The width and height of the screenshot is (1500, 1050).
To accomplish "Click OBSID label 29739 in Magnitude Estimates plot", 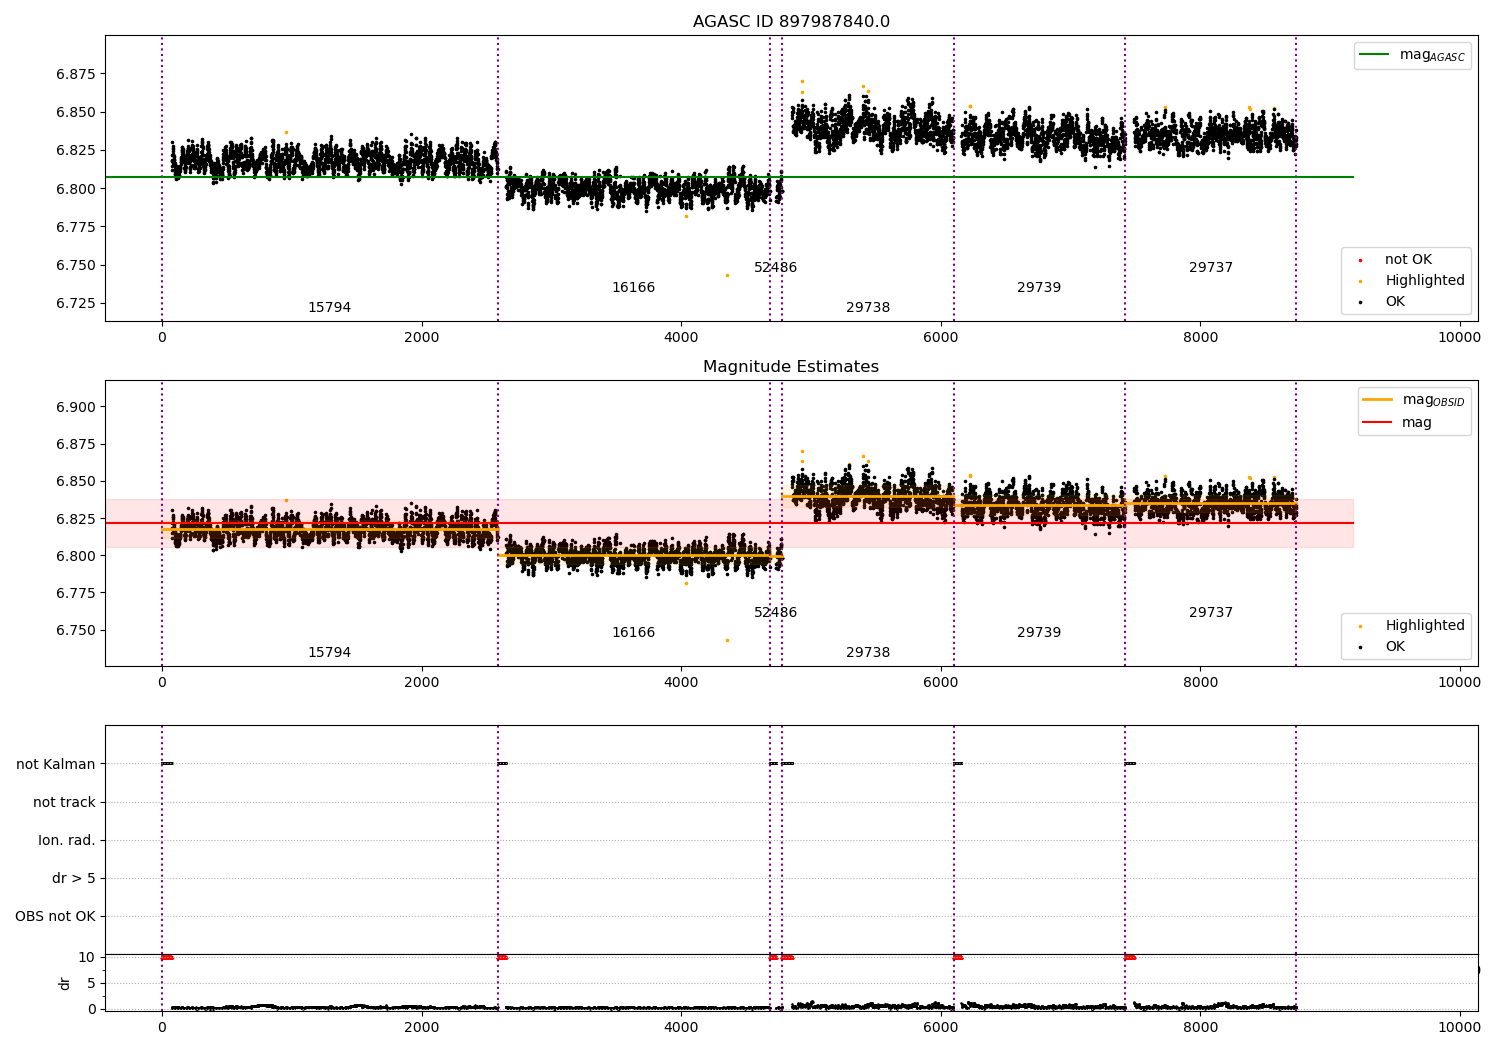I will (x=1039, y=633).
